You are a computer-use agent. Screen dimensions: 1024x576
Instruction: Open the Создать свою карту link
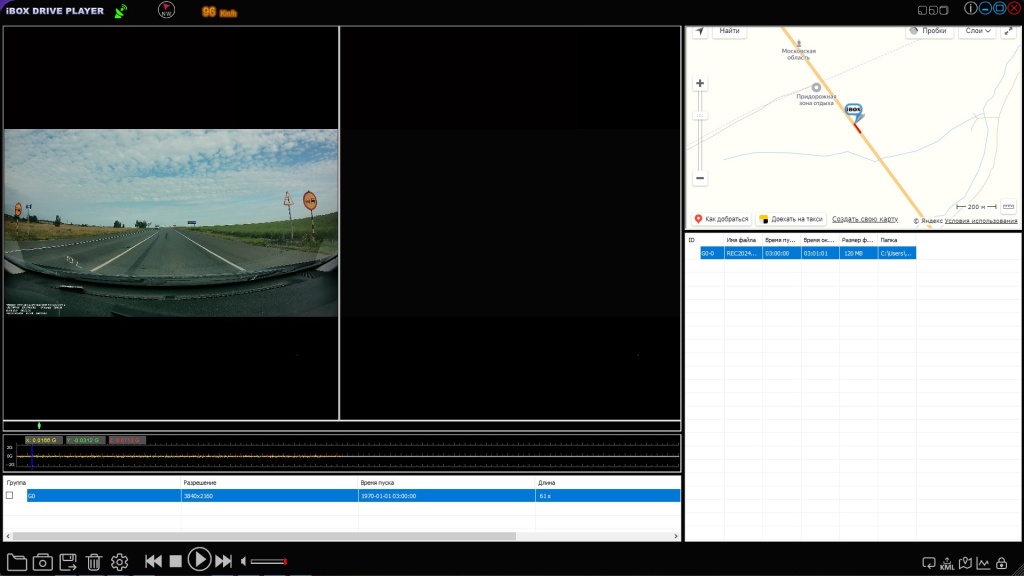tap(864, 219)
